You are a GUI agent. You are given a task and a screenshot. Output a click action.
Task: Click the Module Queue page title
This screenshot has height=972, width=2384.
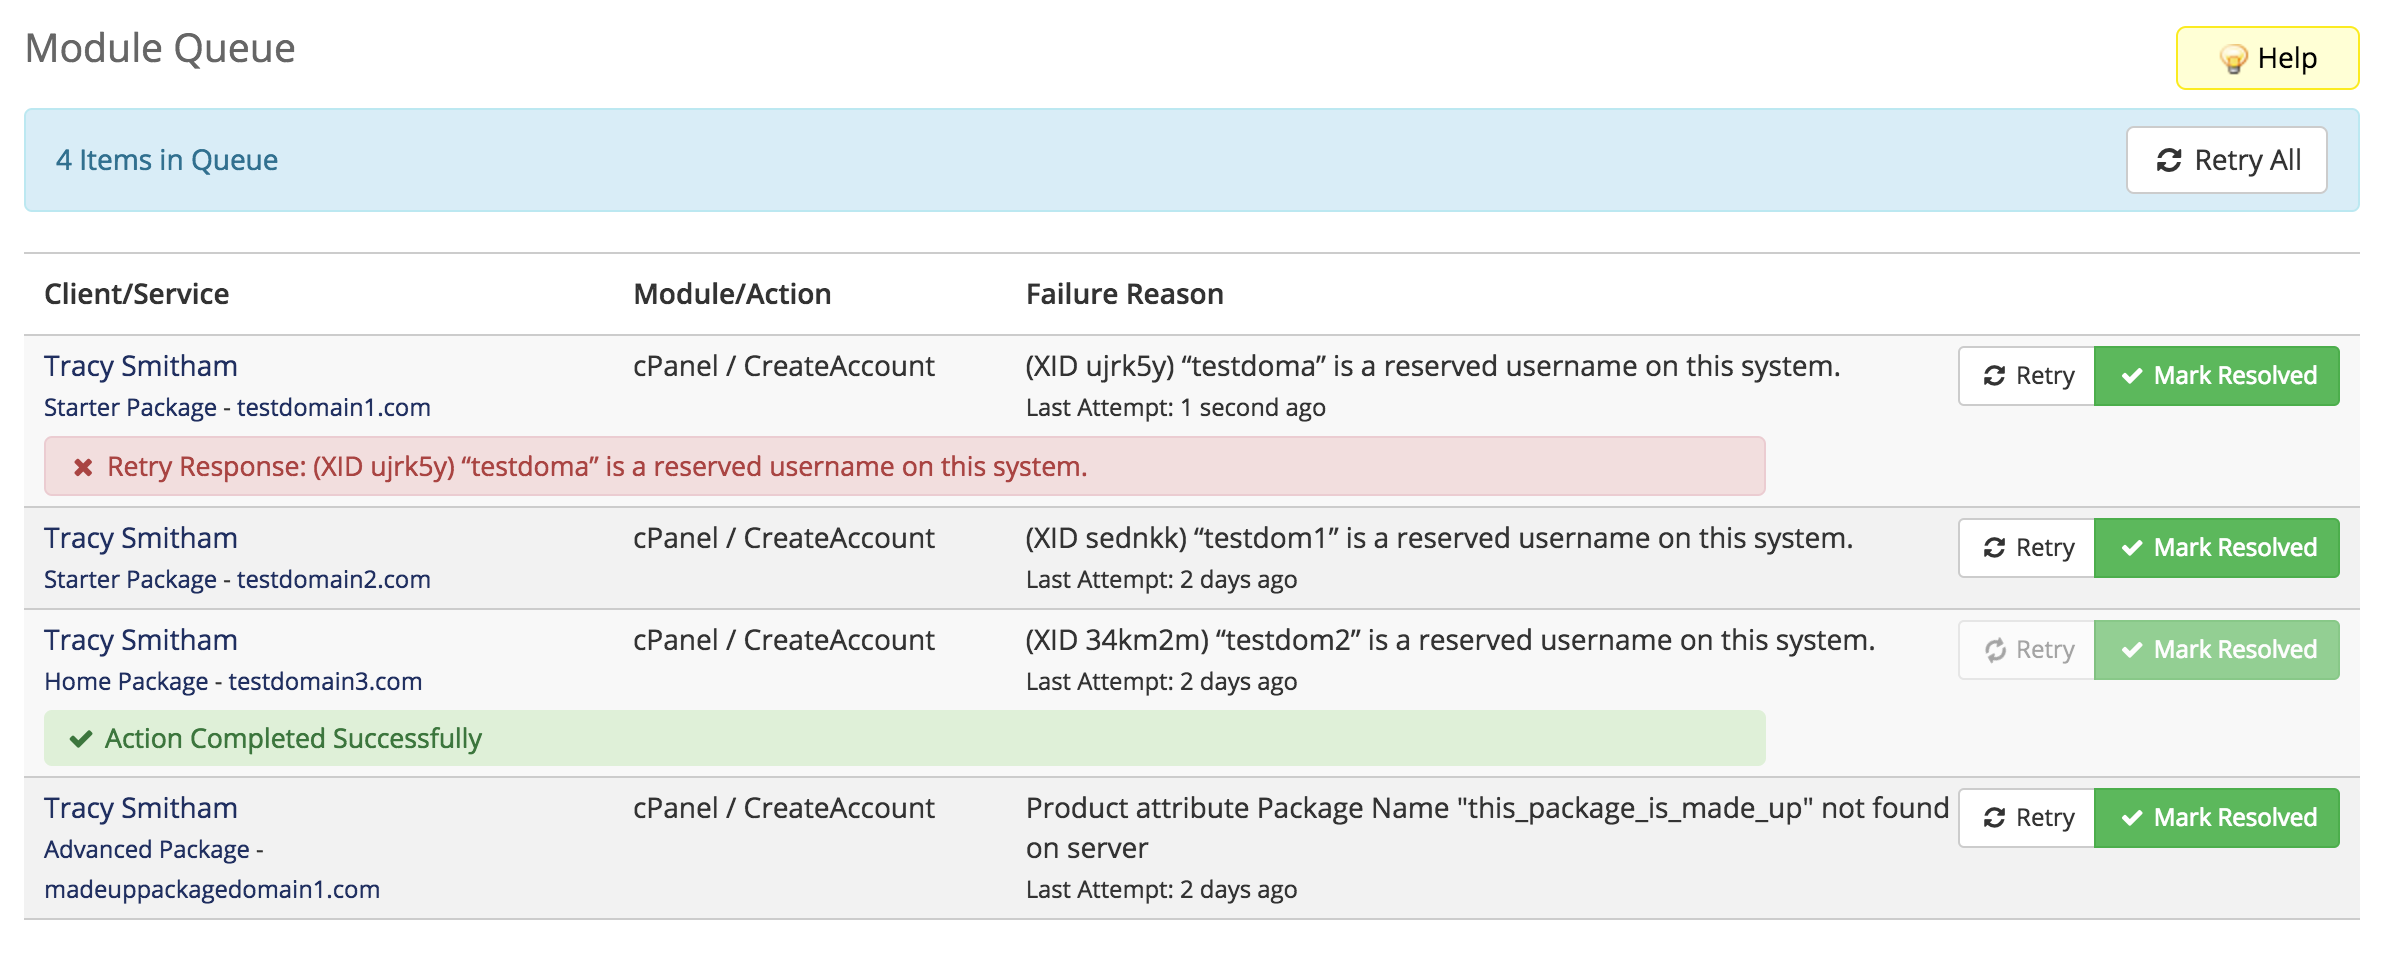click(x=160, y=48)
